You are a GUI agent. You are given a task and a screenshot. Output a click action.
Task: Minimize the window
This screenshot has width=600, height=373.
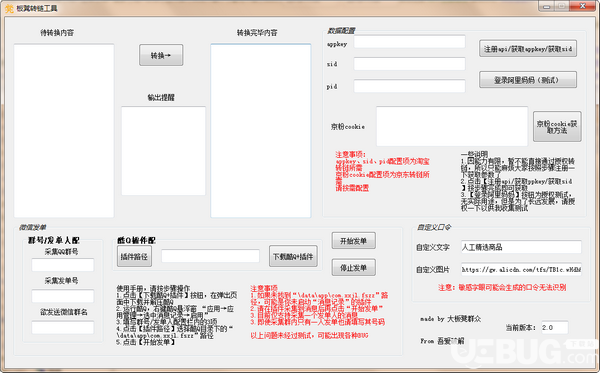click(546, 6)
